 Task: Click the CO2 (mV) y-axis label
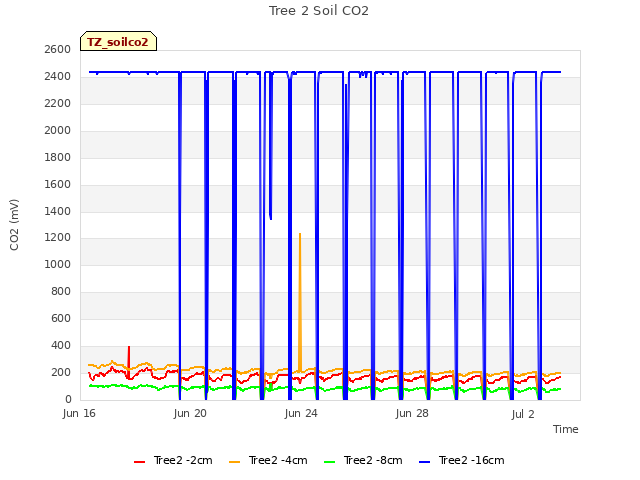click(14, 225)
